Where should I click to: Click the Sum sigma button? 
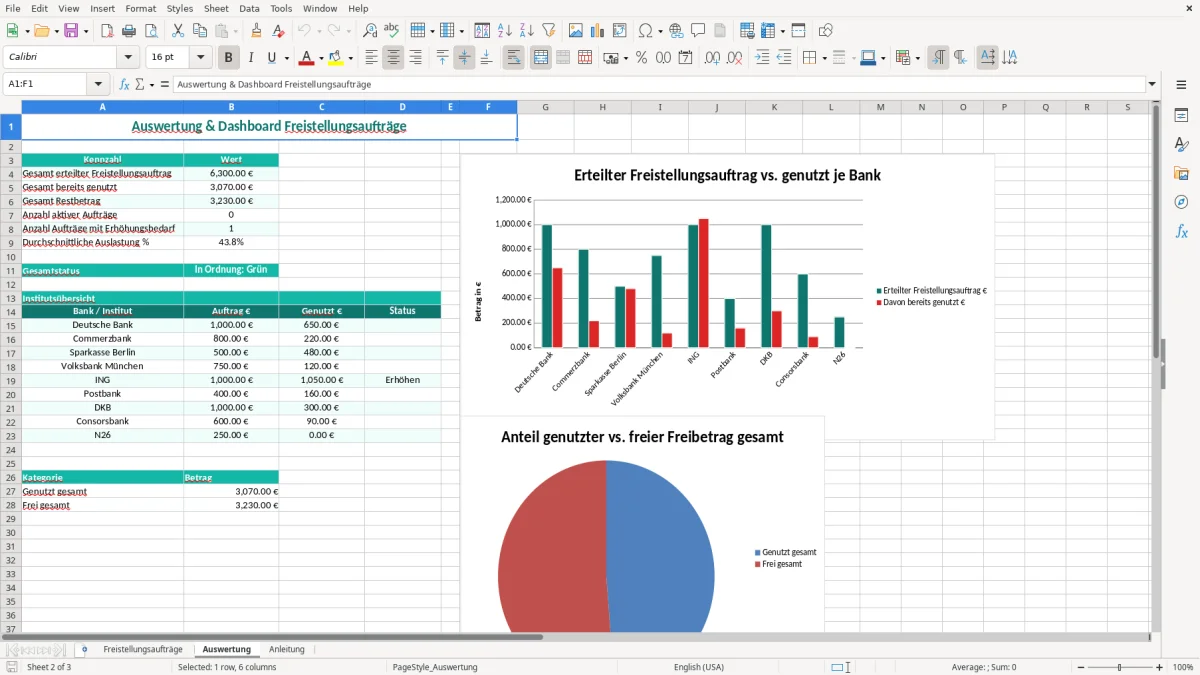(139, 85)
